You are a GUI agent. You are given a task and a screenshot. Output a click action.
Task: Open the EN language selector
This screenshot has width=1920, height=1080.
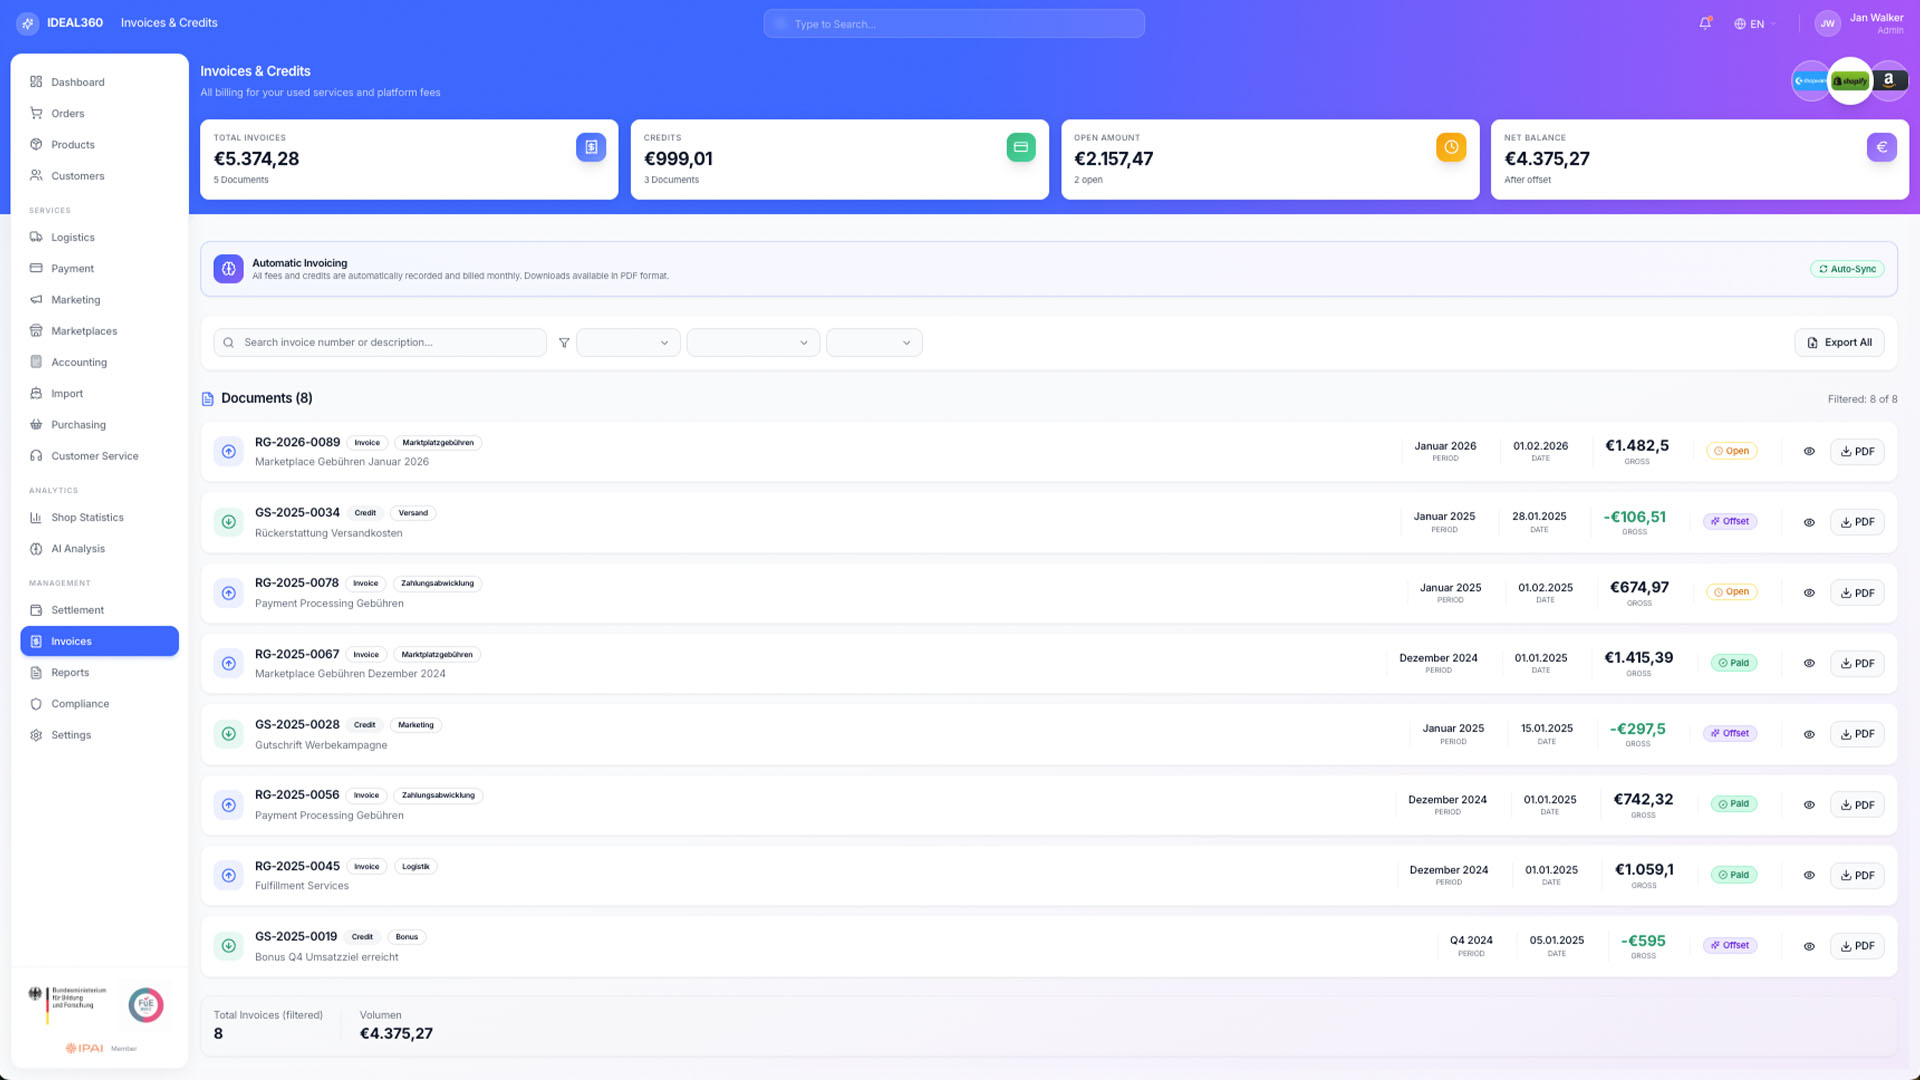[1755, 24]
